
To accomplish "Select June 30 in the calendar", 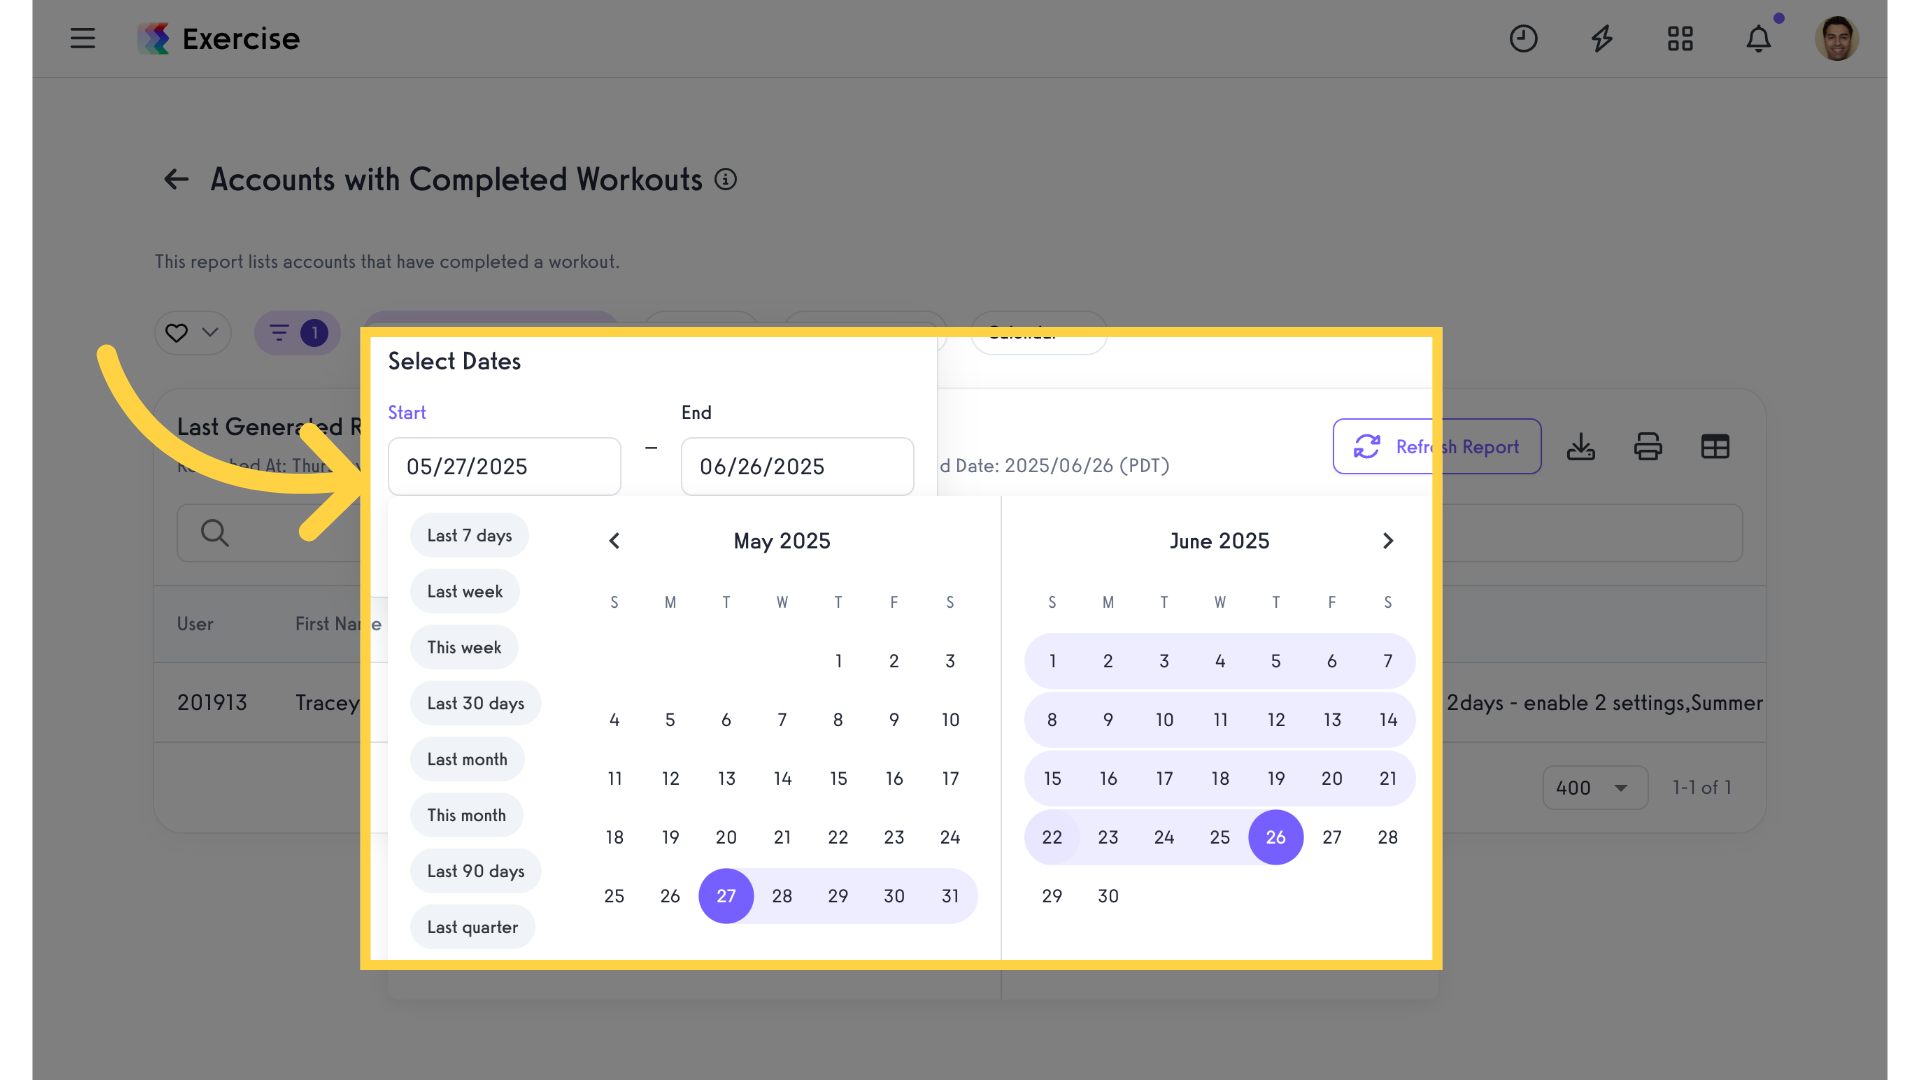I will tap(1108, 896).
